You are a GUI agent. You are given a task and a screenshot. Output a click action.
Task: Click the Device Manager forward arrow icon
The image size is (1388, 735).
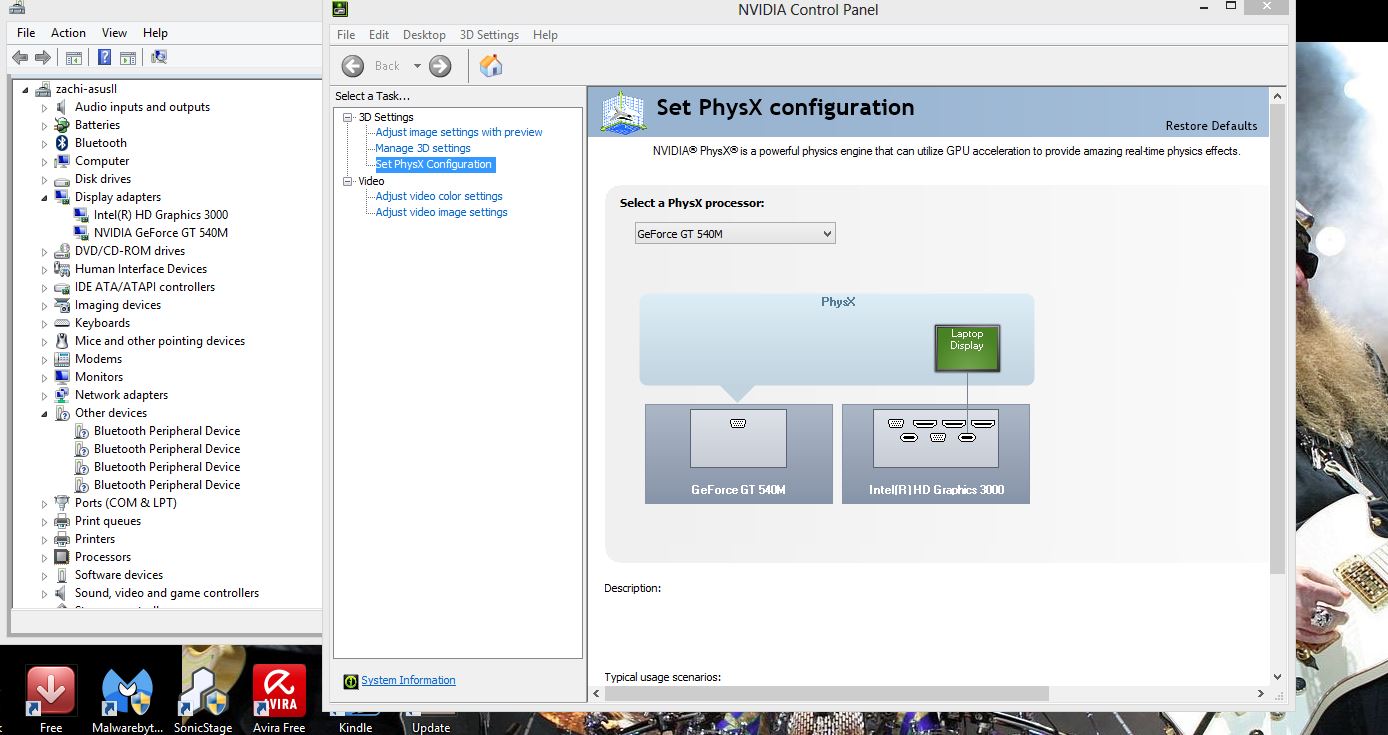pyautogui.click(x=43, y=58)
